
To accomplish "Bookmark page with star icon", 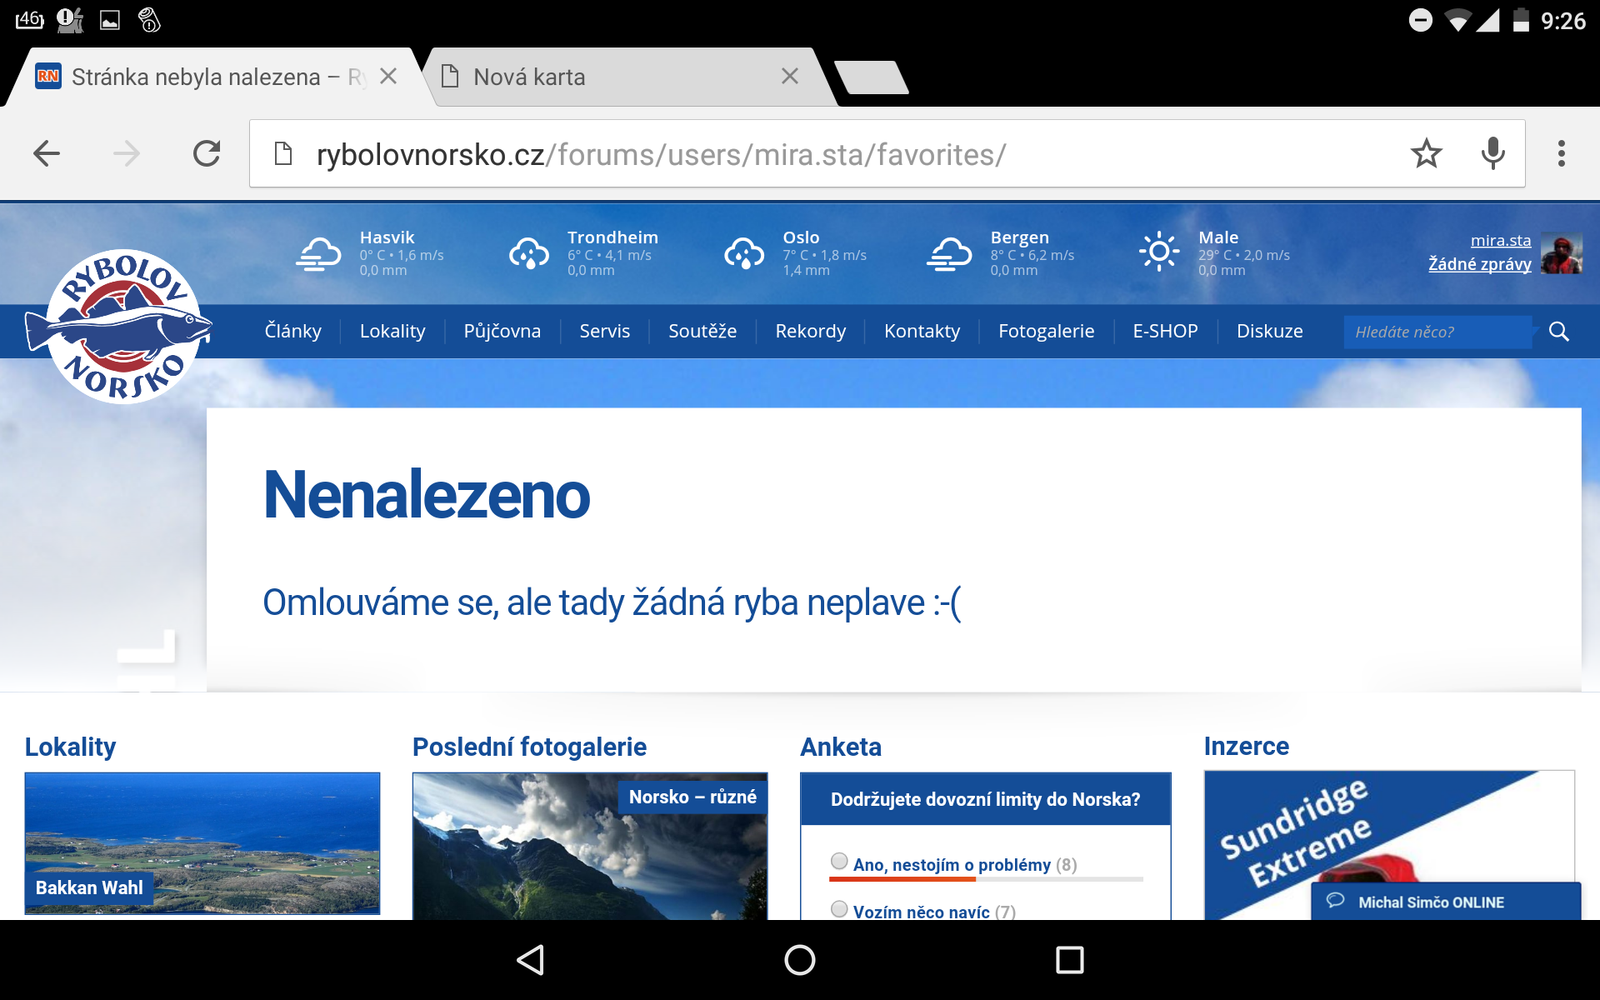I will pyautogui.click(x=1426, y=154).
